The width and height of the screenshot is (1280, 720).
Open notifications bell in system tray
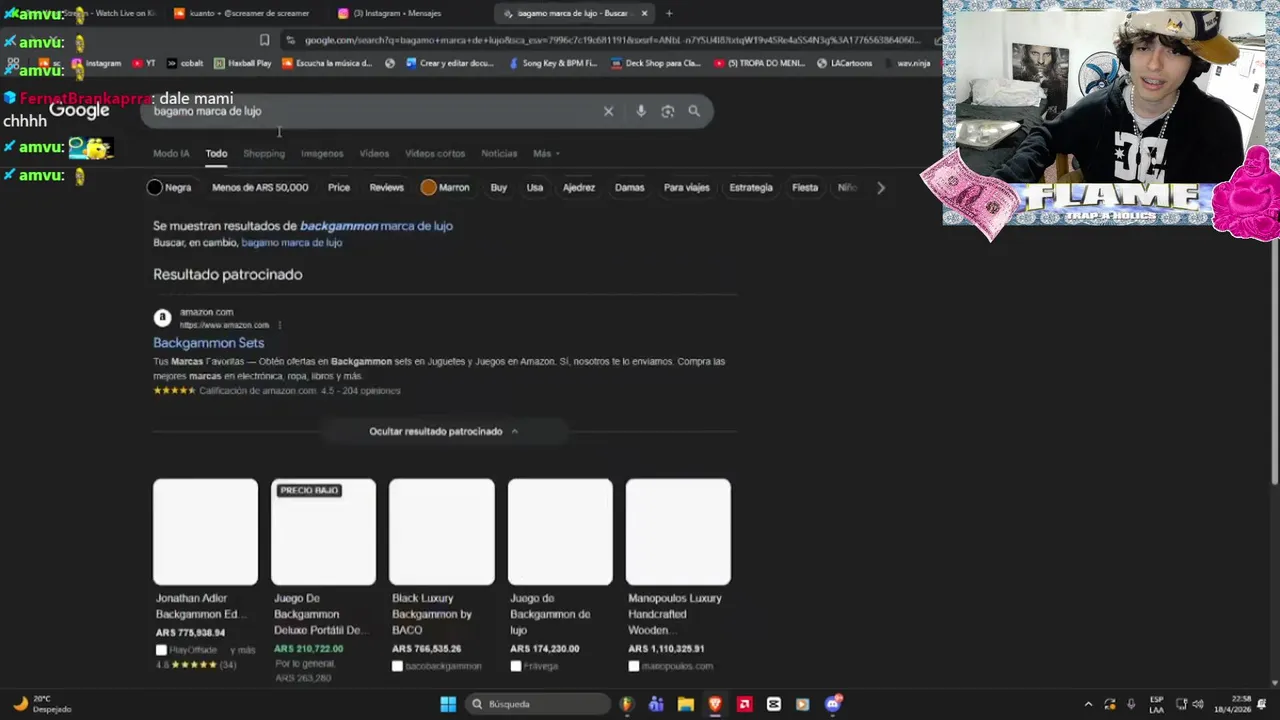[x=1262, y=704]
